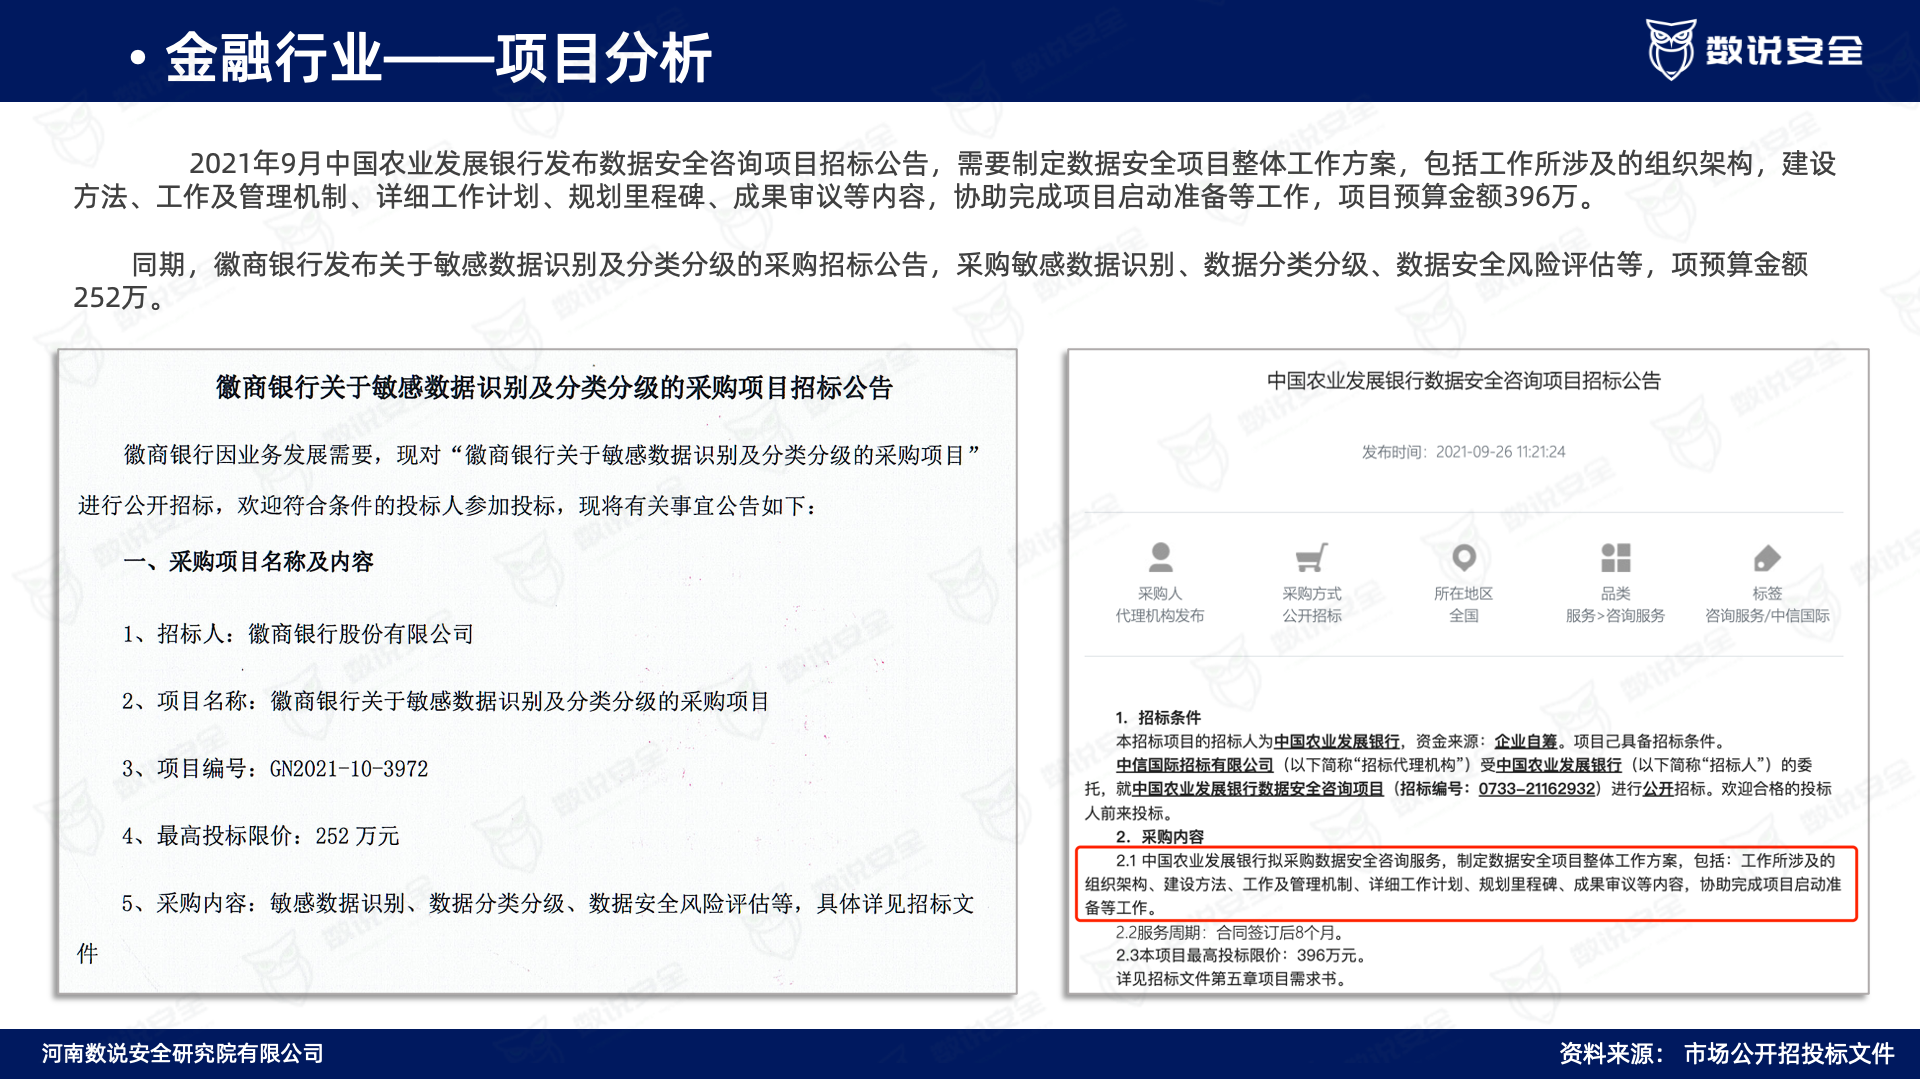Click the 徽商银行 announcement document image
Viewport: 1920px width, 1080px height.
tap(537, 672)
